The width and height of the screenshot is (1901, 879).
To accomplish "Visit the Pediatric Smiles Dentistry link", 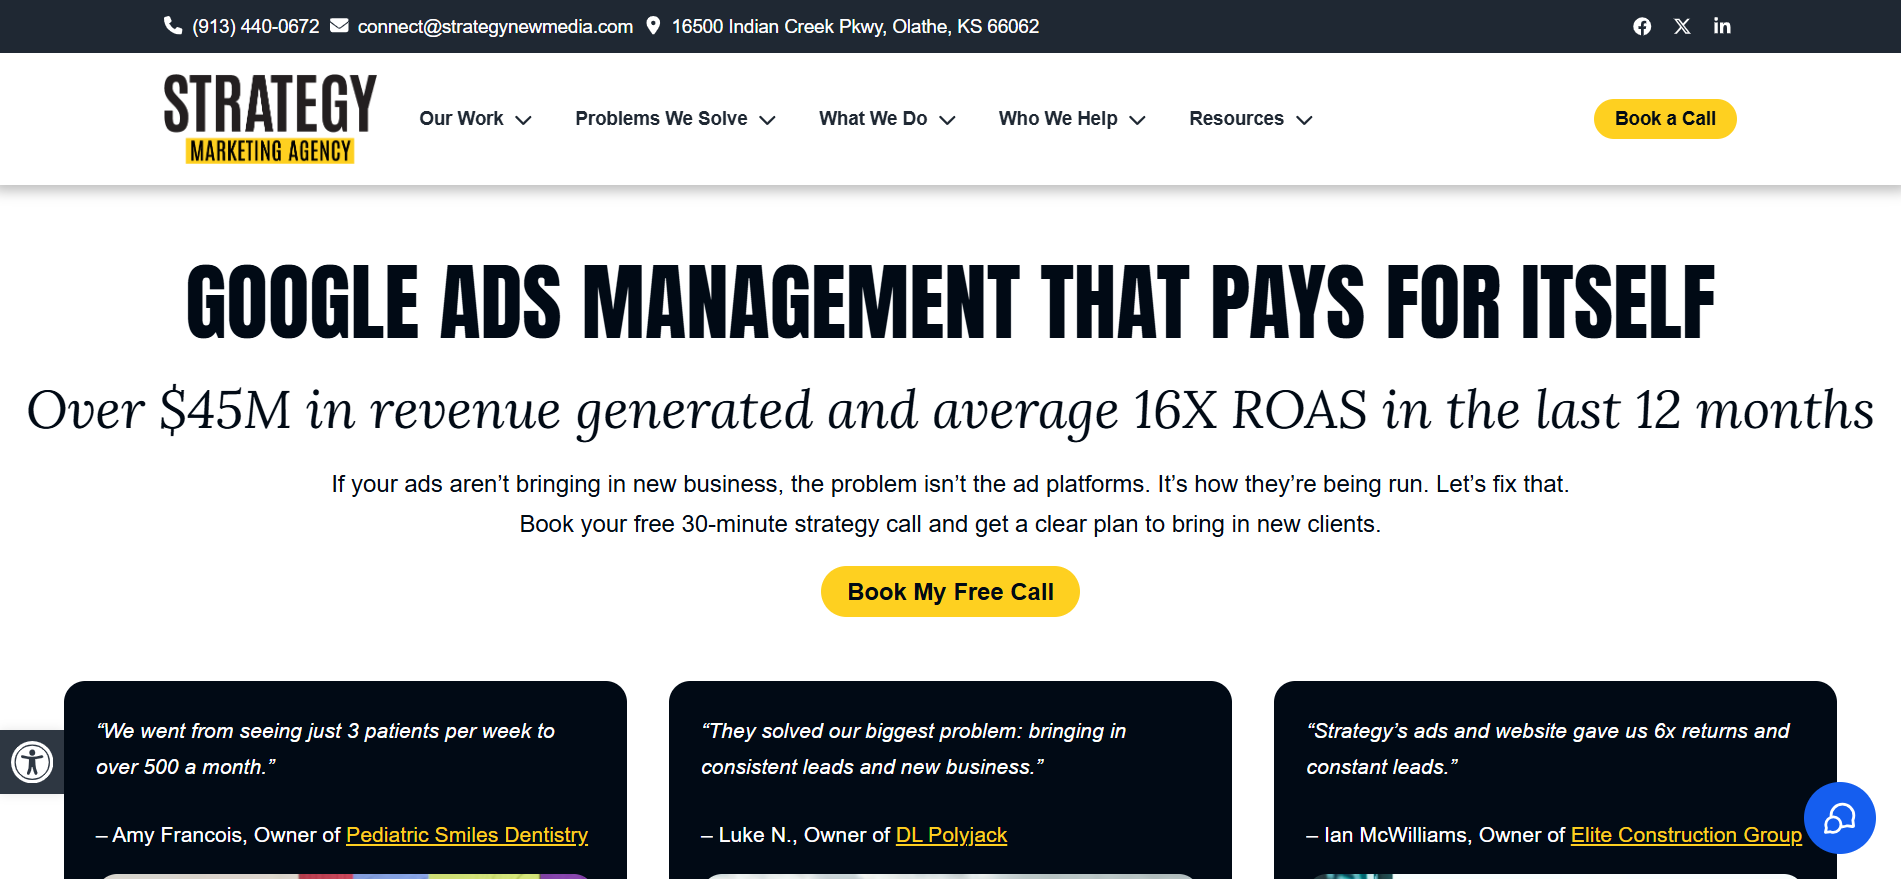I will pos(467,835).
